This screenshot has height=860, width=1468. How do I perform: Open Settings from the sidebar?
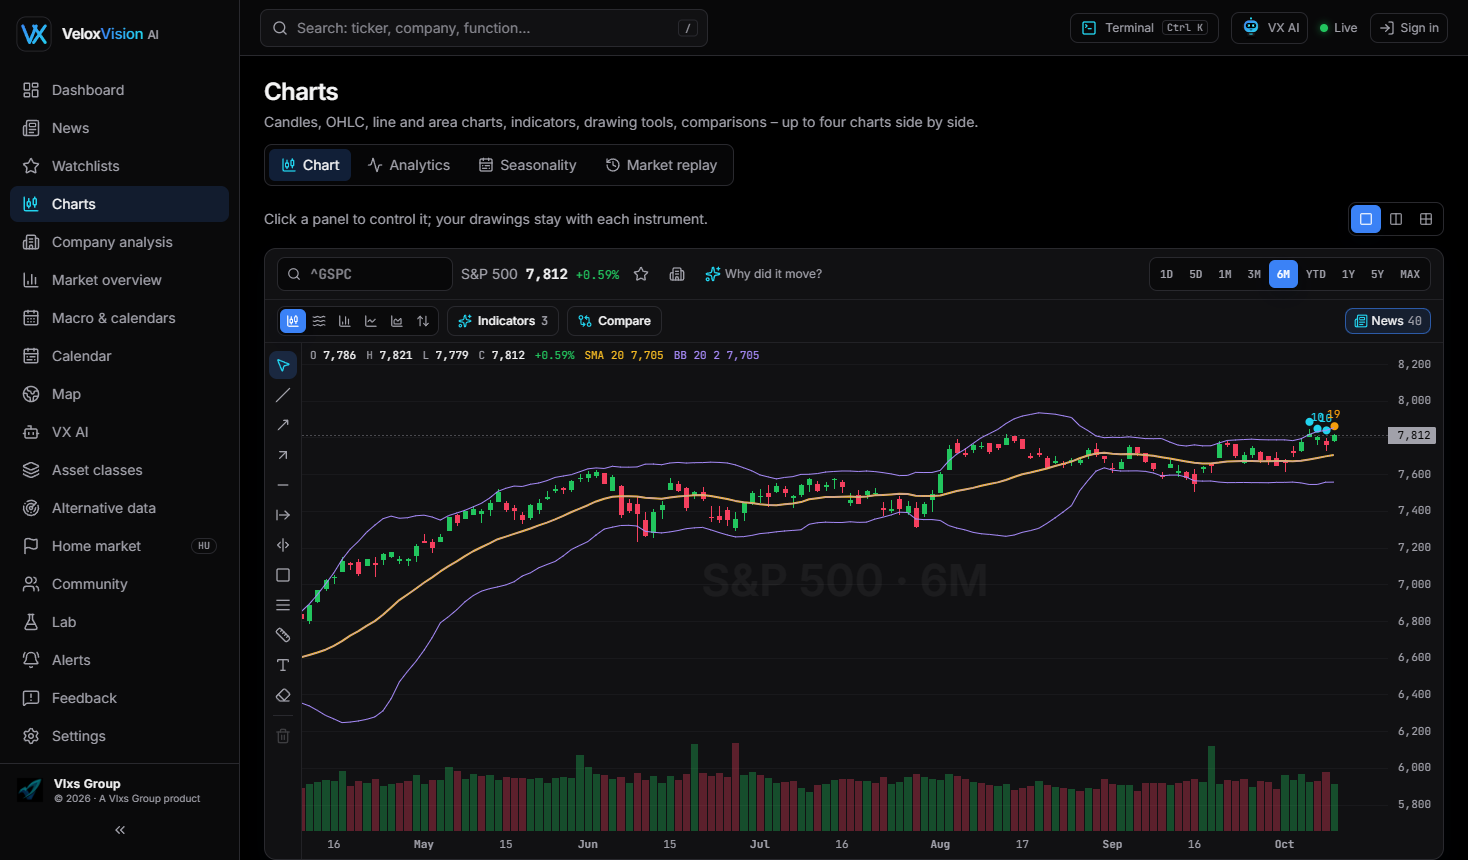119,736
